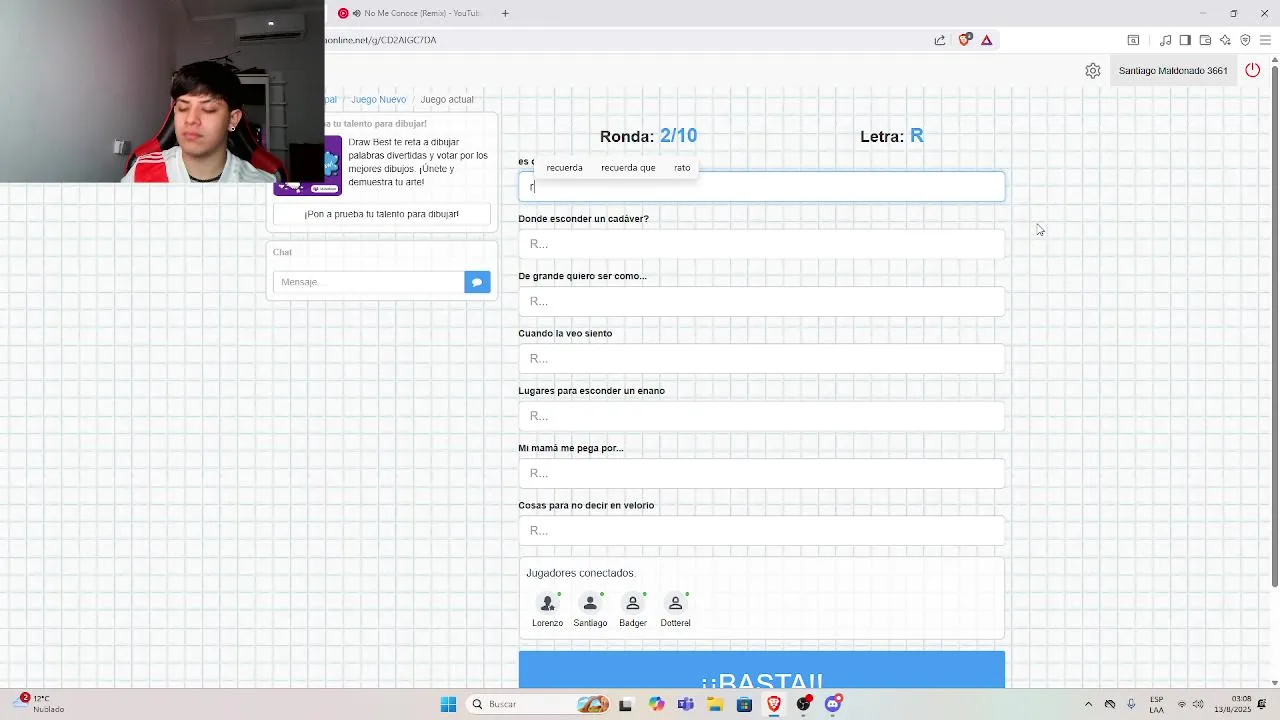Open the browser hamburger main menu

coord(1265,40)
